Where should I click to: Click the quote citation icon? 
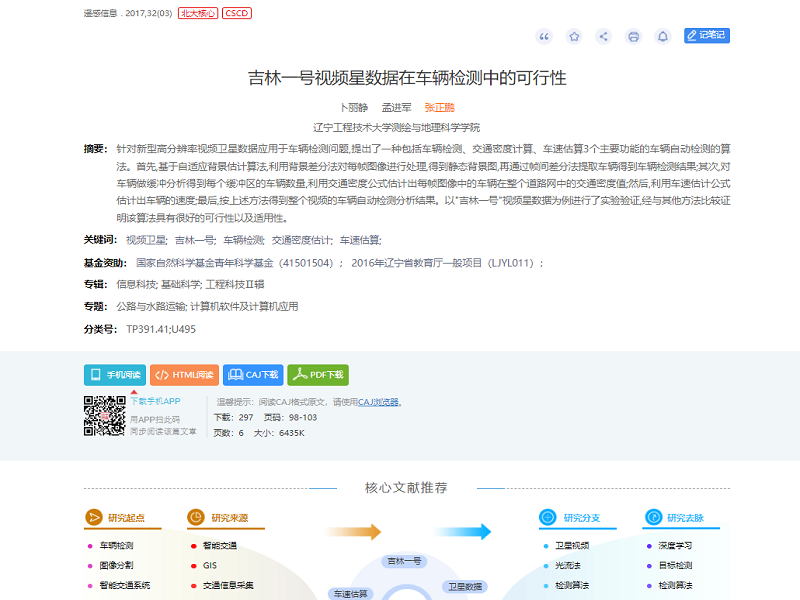tap(544, 36)
